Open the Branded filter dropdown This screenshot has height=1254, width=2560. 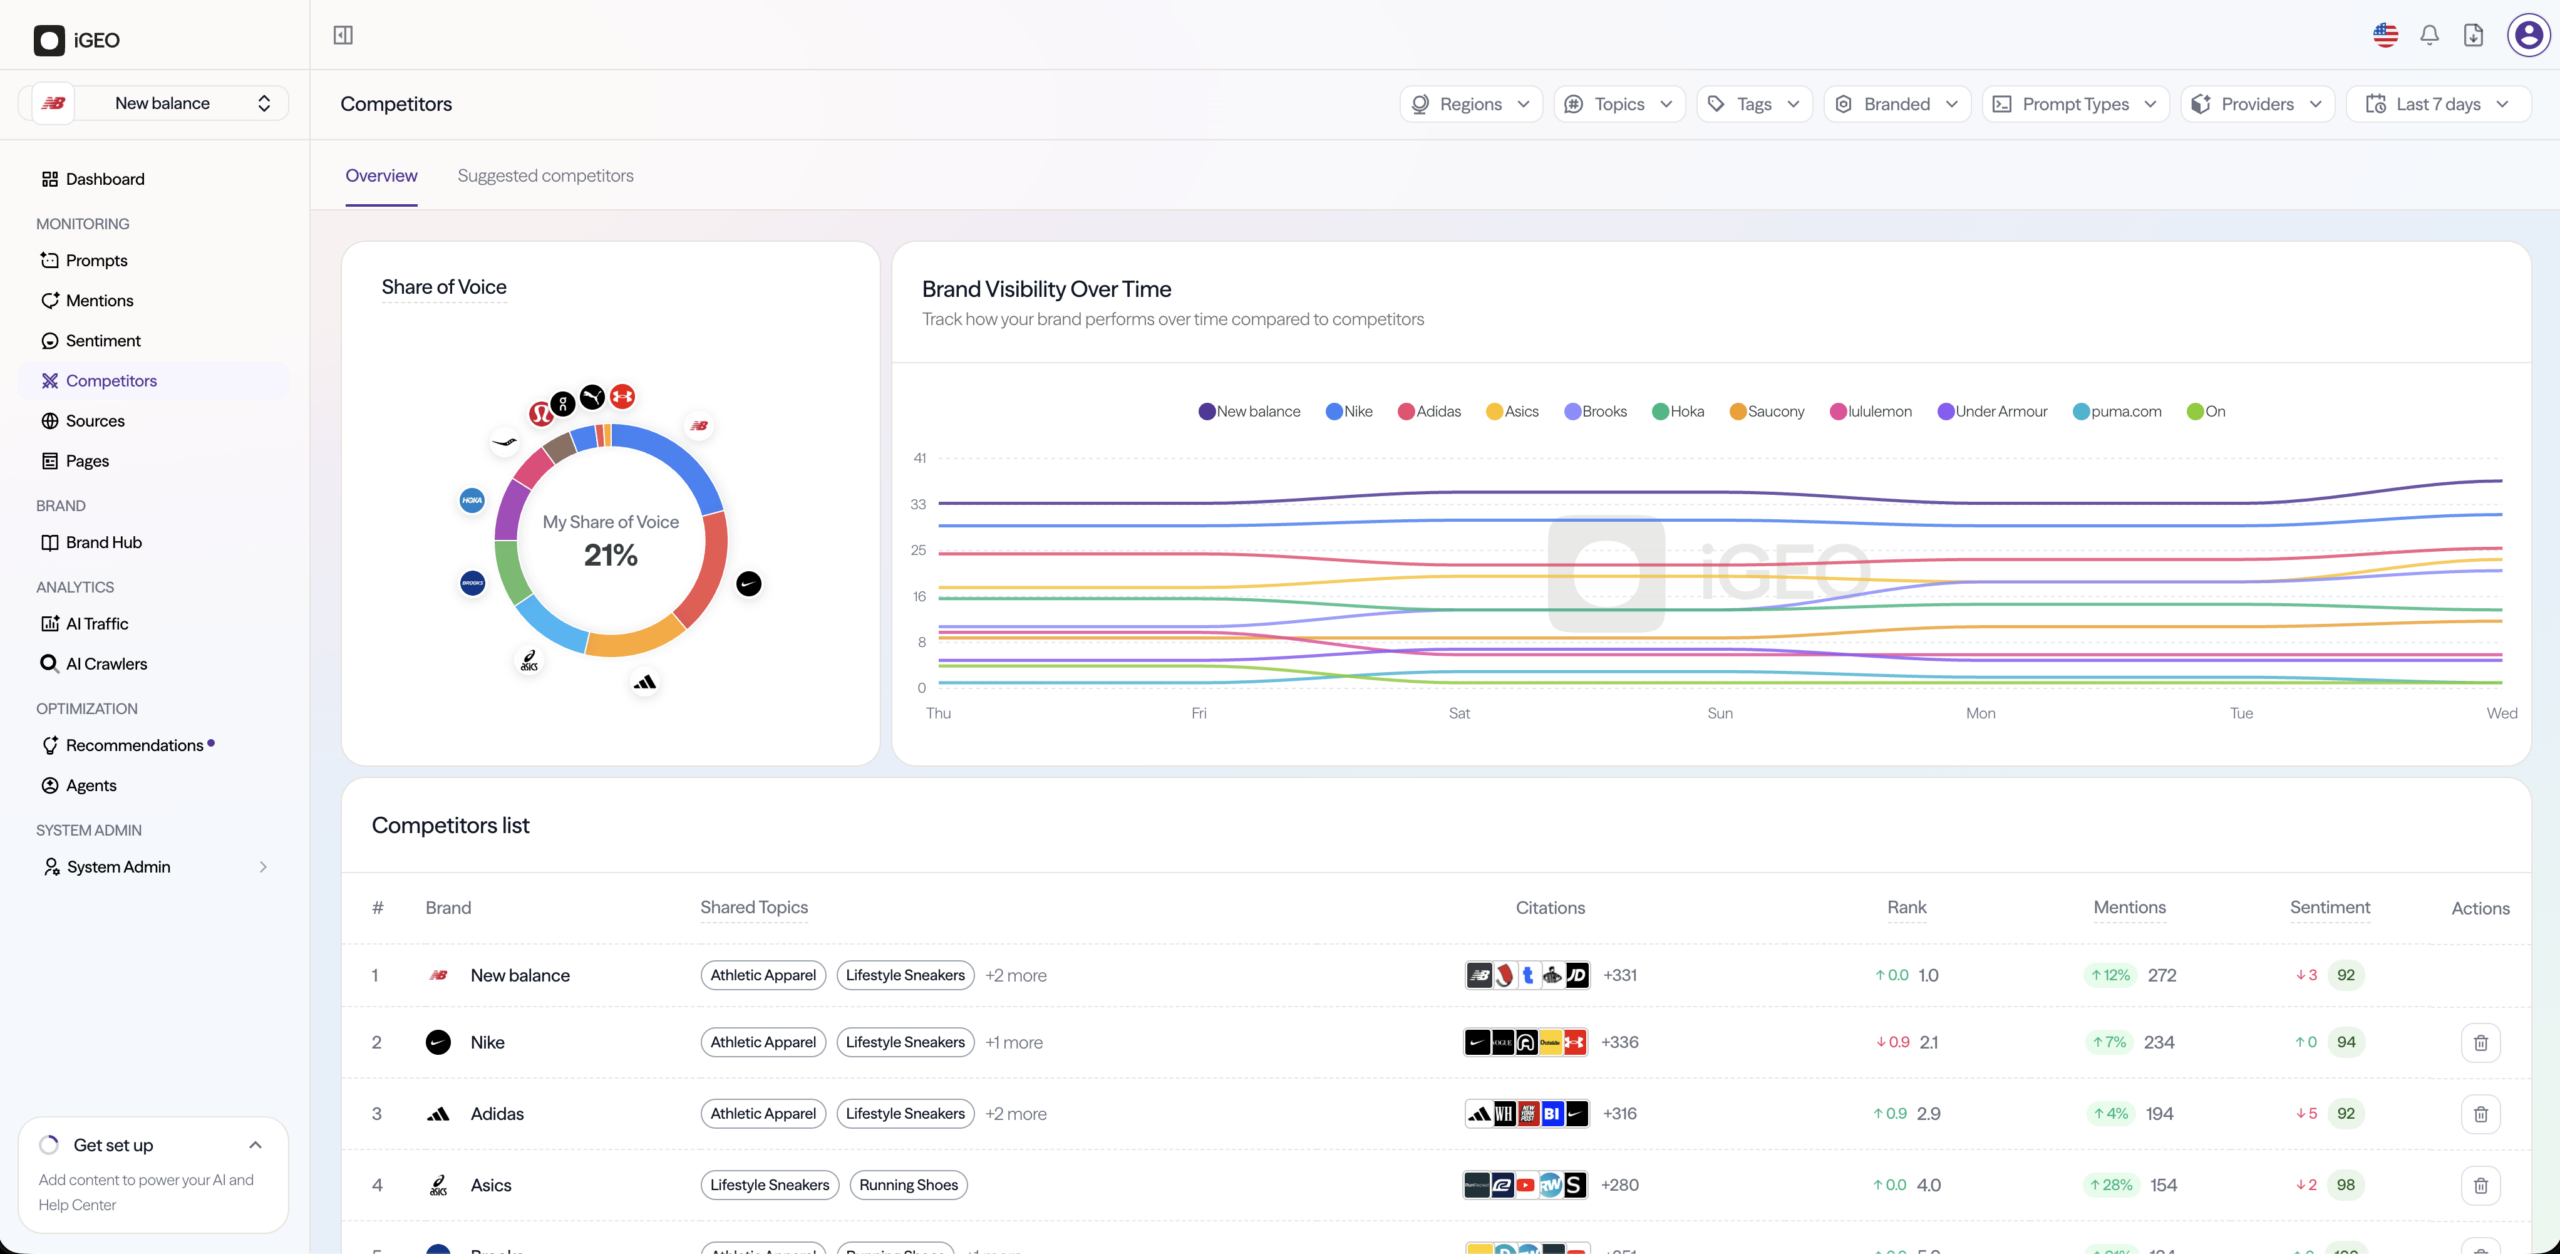click(x=1897, y=104)
